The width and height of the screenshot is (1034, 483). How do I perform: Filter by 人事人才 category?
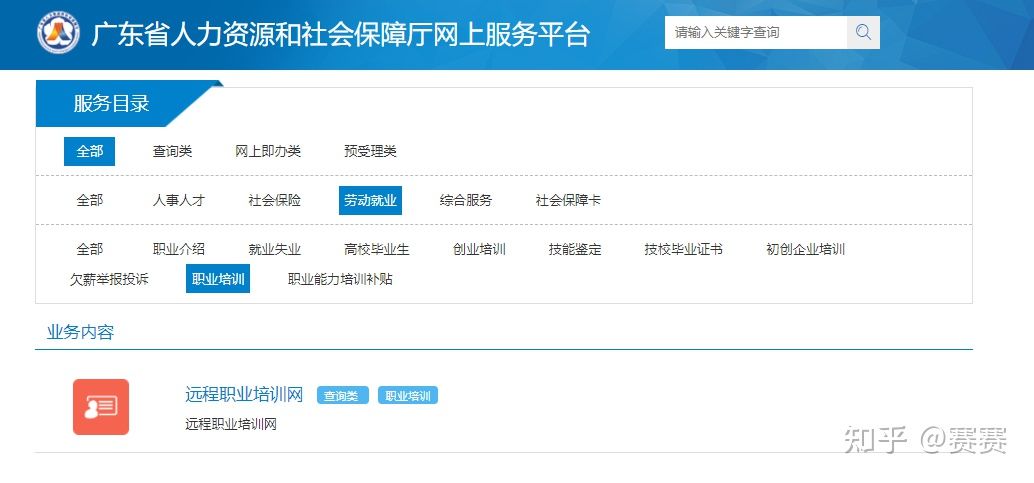tap(178, 200)
